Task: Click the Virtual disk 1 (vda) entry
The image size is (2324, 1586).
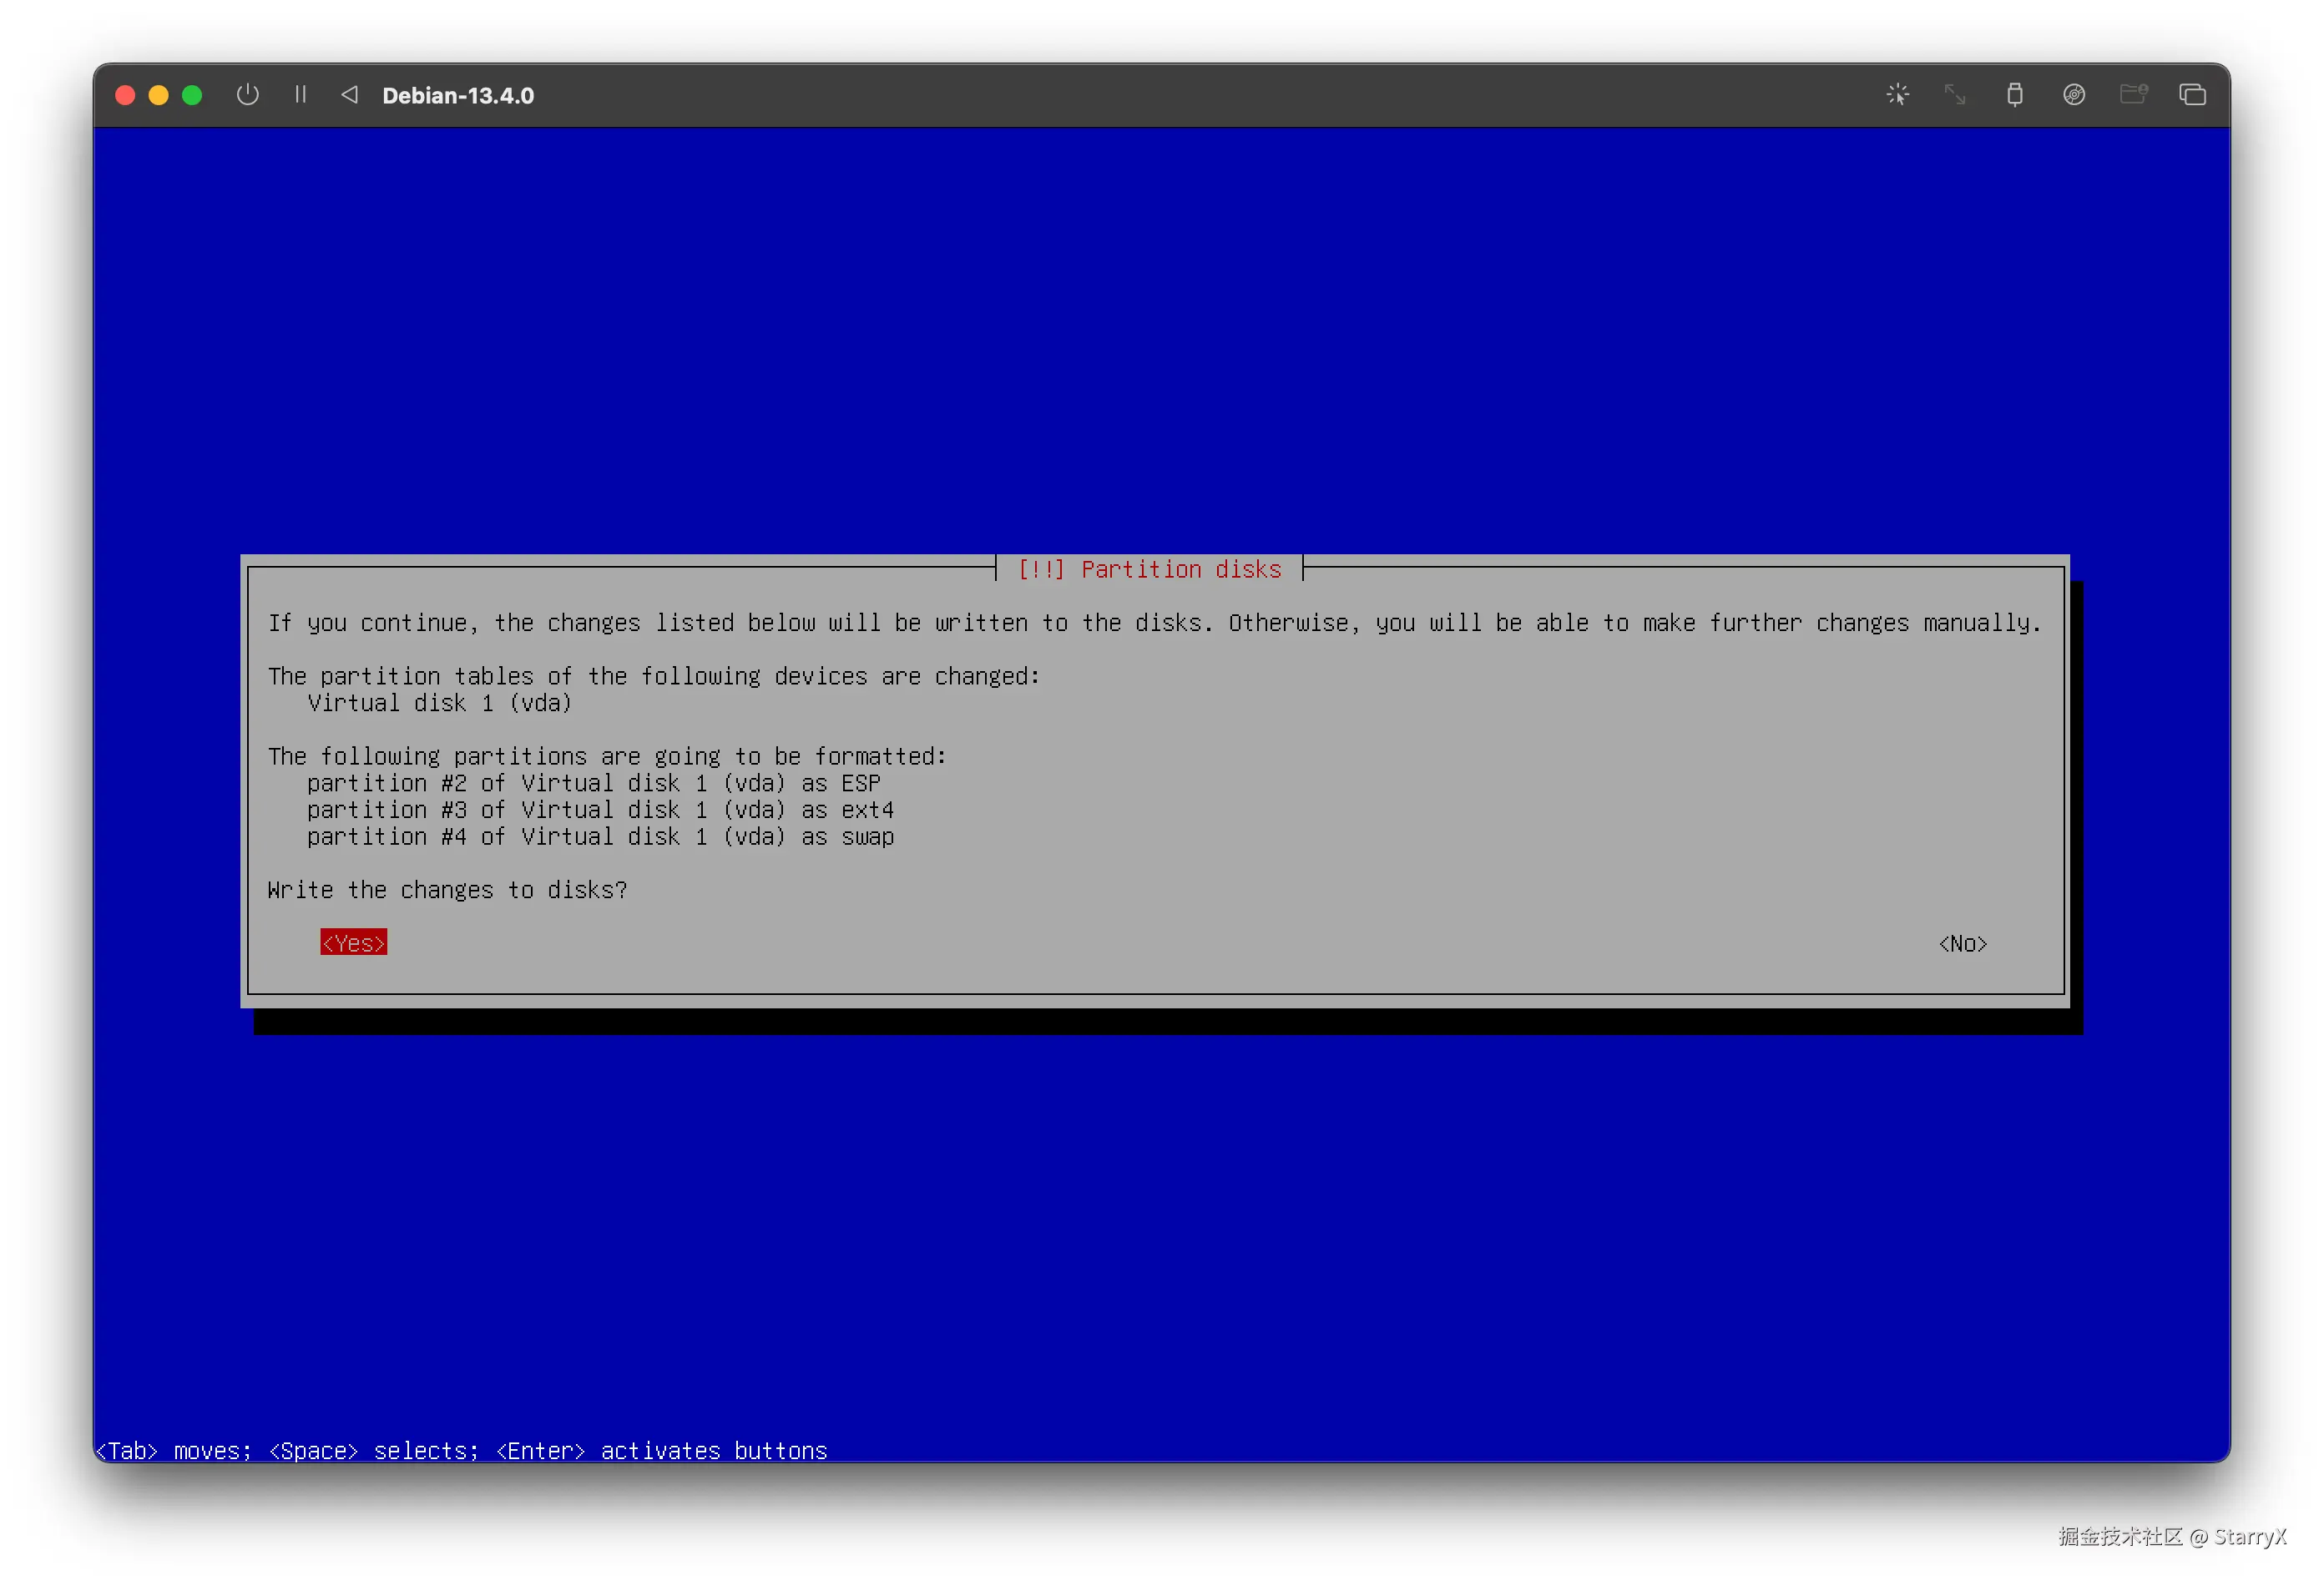Action: click(439, 703)
